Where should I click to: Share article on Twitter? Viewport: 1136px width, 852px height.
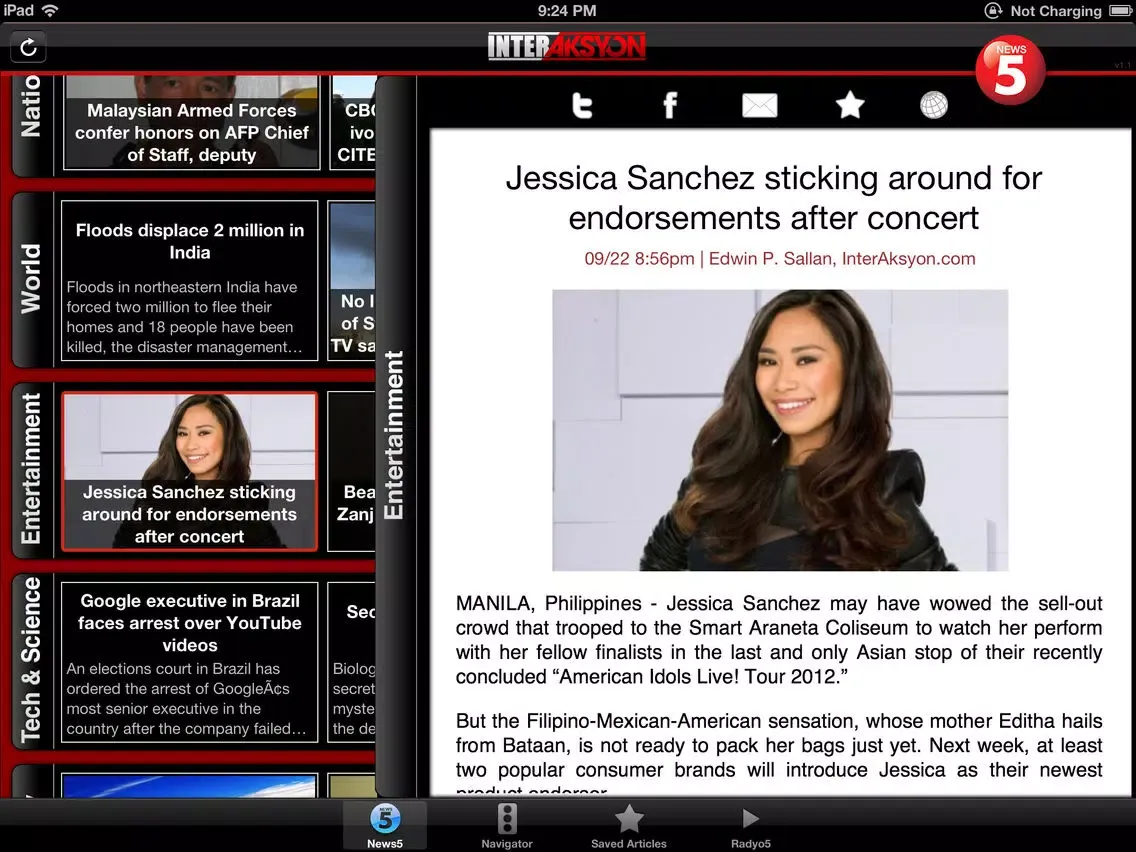tap(582, 106)
